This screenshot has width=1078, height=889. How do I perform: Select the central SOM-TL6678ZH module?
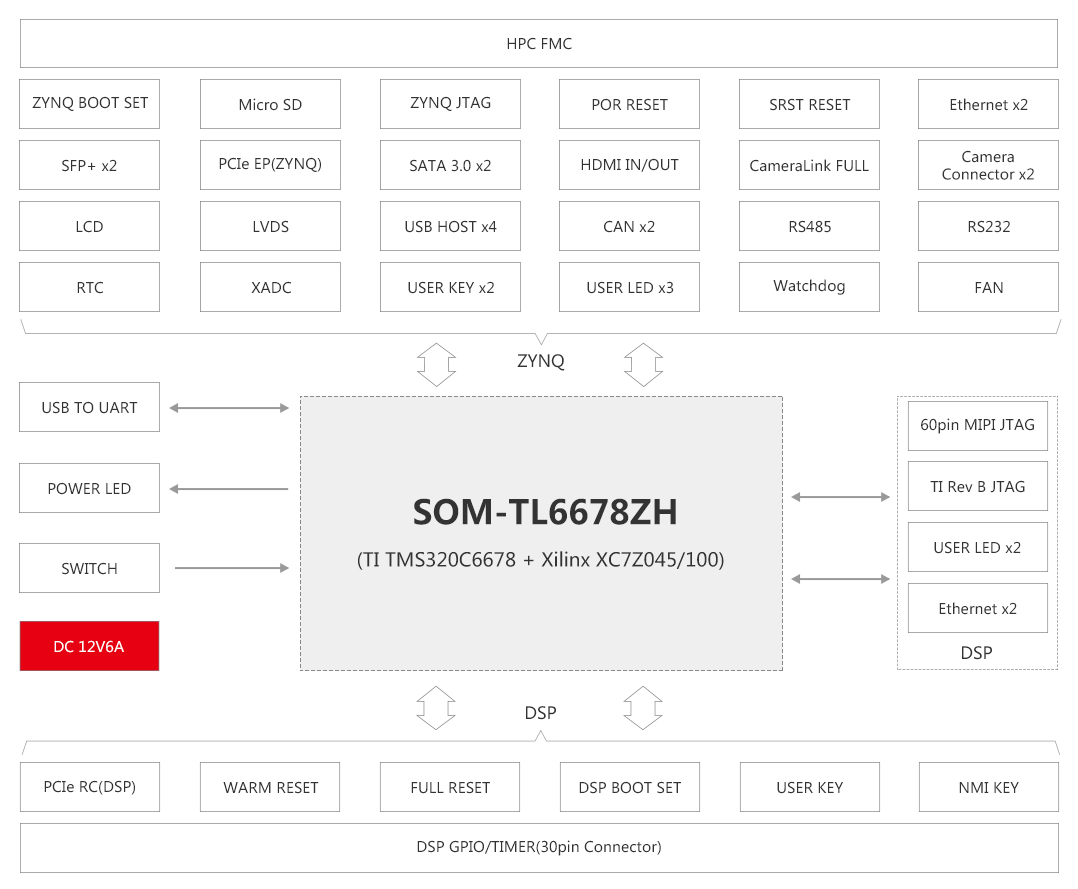tap(541, 533)
